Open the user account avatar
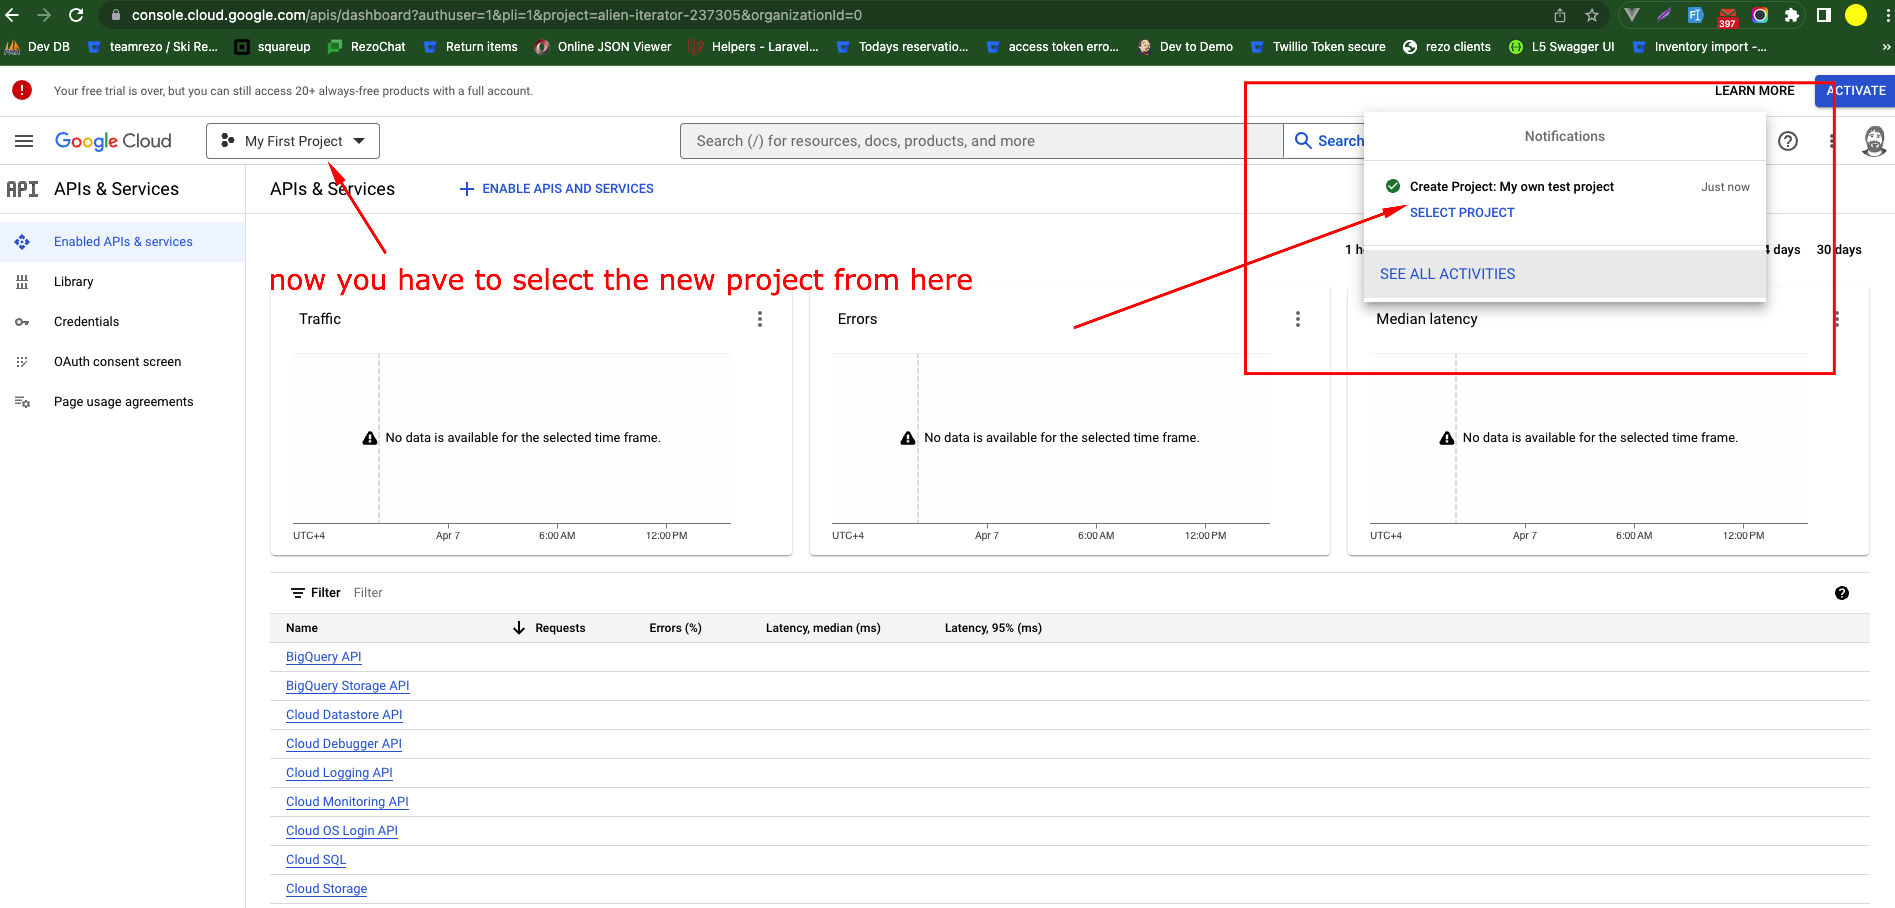The height and width of the screenshot is (908, 1895). pos(1874,141)
